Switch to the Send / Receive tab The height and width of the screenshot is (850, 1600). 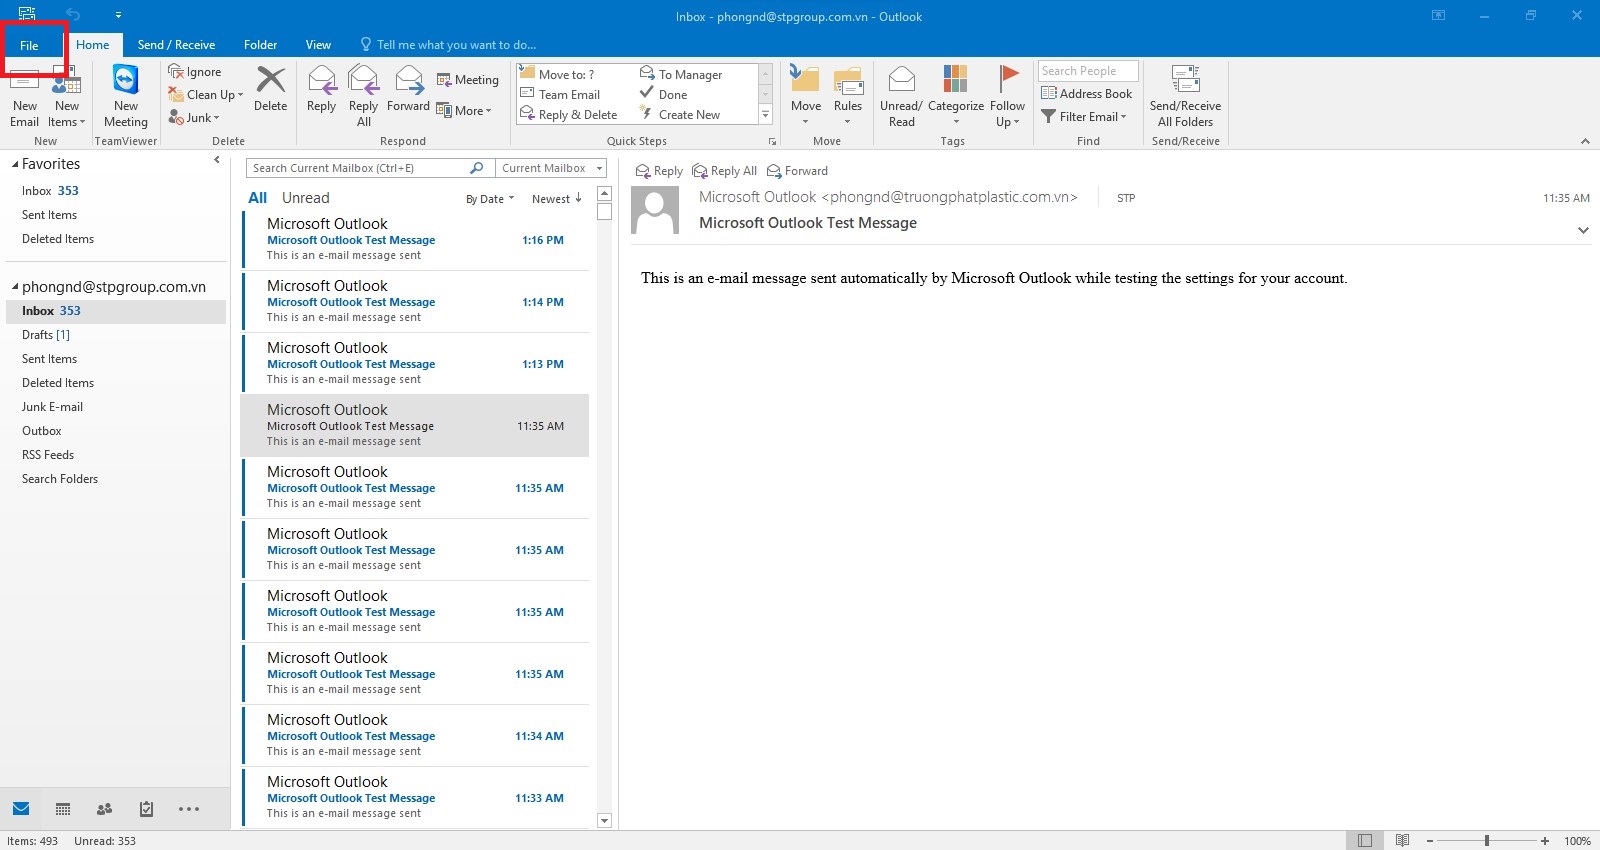point(176,45)
